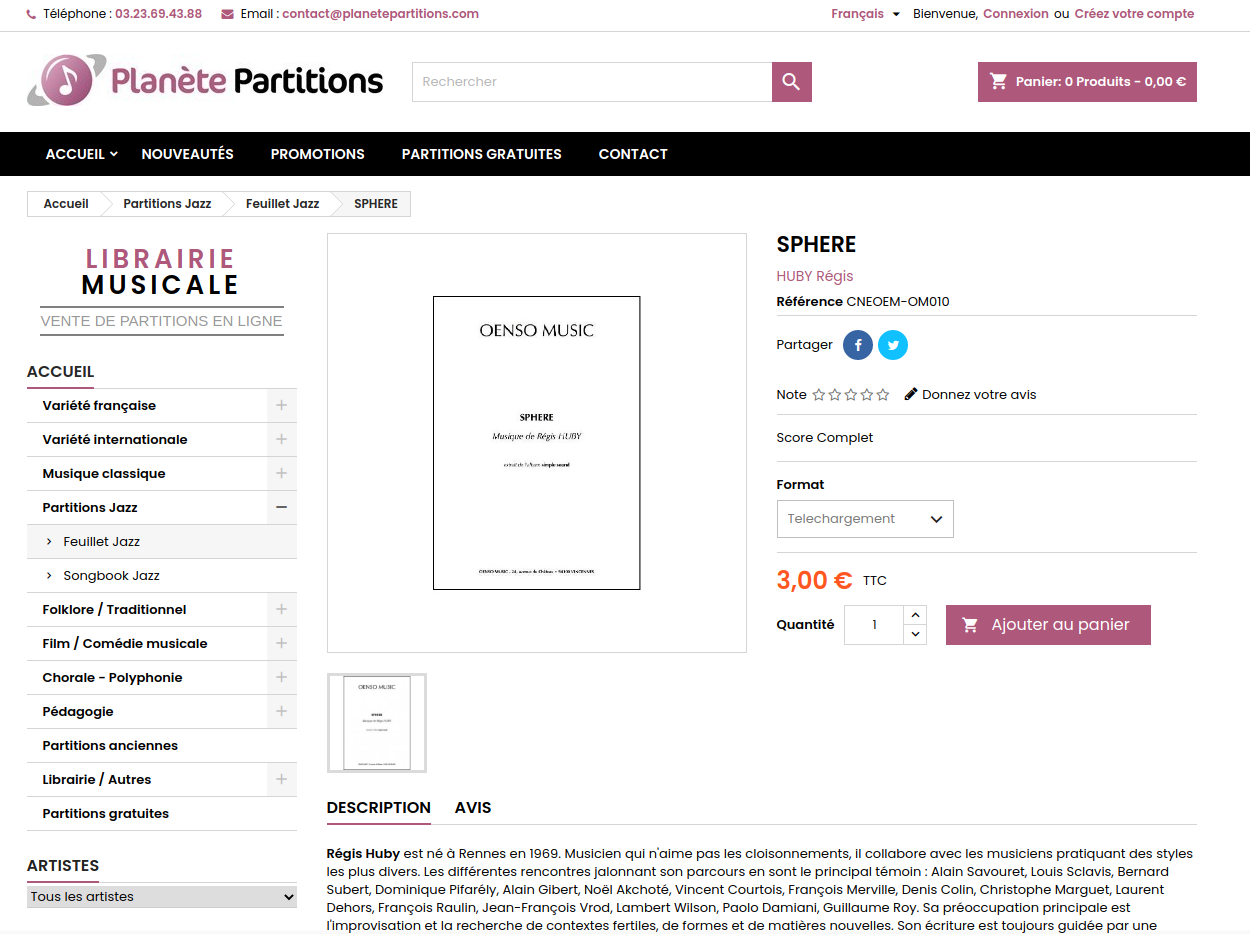
Task: Collapse the Partitions Jazz category
Action: pos(281,507)
